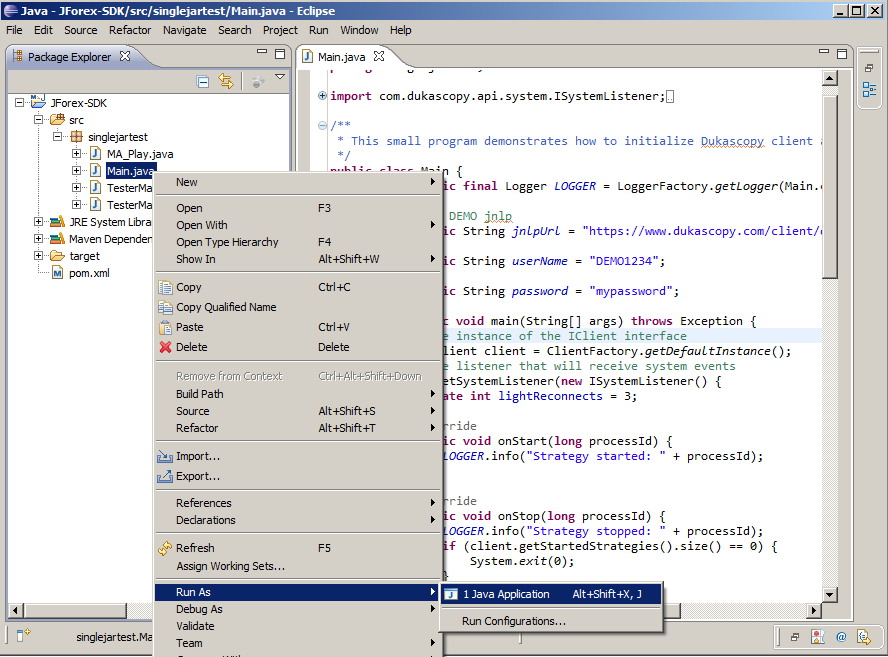Click the "DEMO1234" userName value in editor

624,261
